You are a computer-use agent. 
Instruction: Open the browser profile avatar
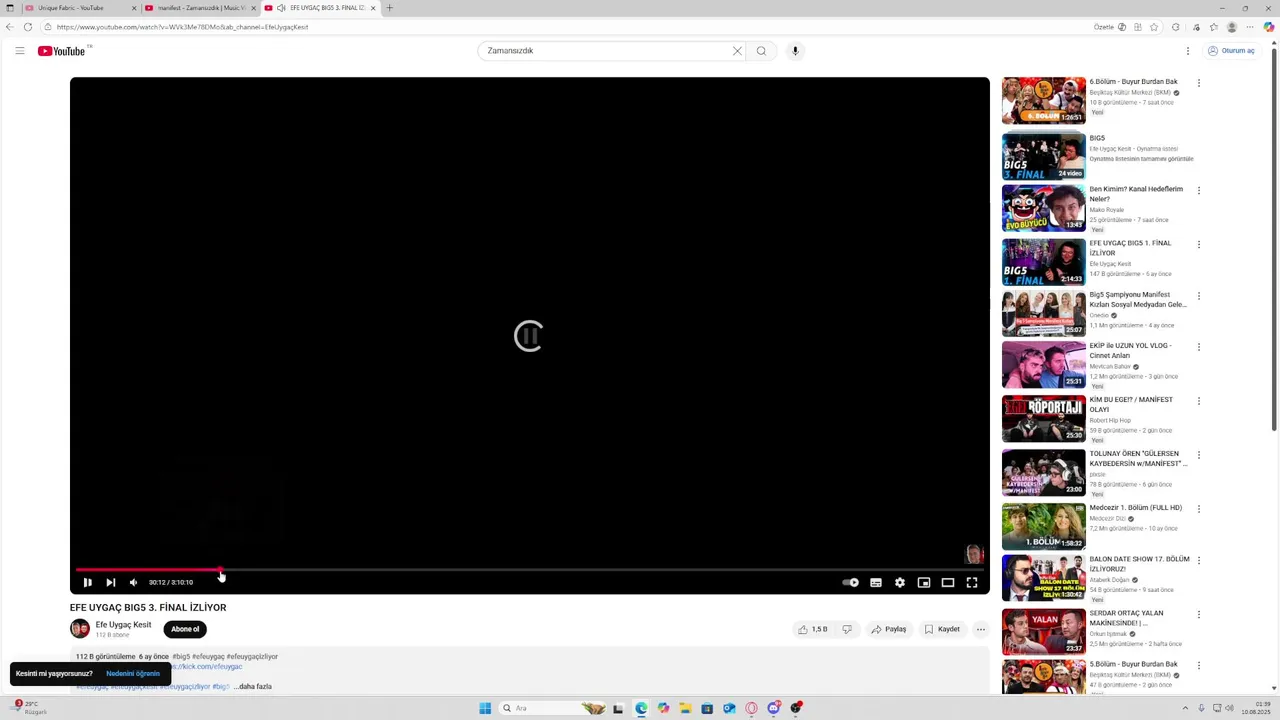click(1232, 27)
